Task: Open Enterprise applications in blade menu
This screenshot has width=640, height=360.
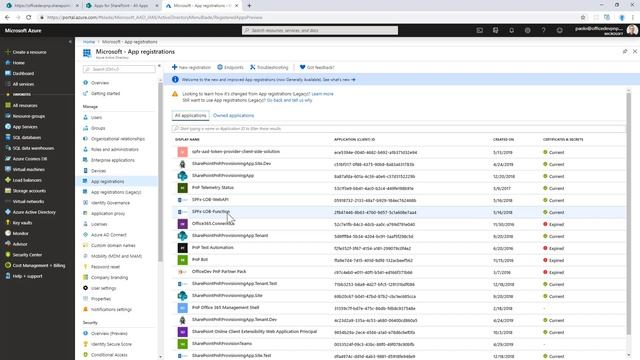Action: pyautogui.click(x=113, y=160)
